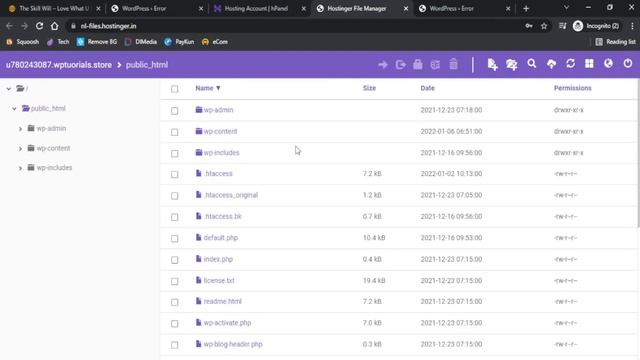640x360 pixels.
Task: Create a new file with the file-plus icon
Action: [x=492, y=64]
